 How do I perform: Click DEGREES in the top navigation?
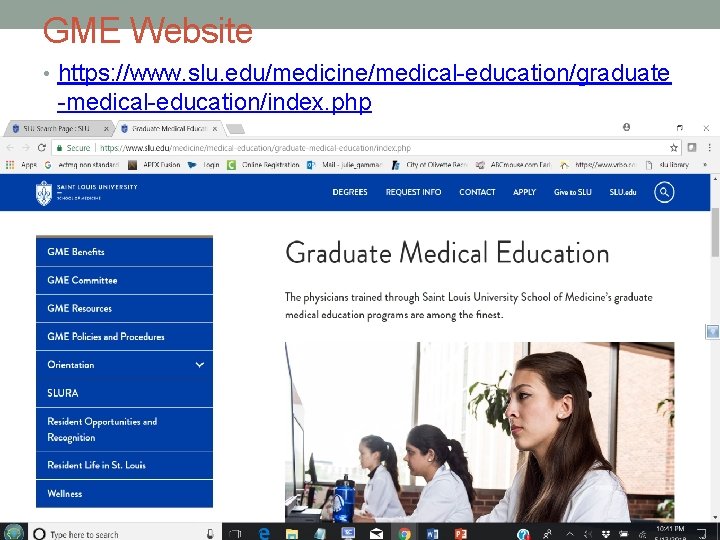click(x=350, y=192)
